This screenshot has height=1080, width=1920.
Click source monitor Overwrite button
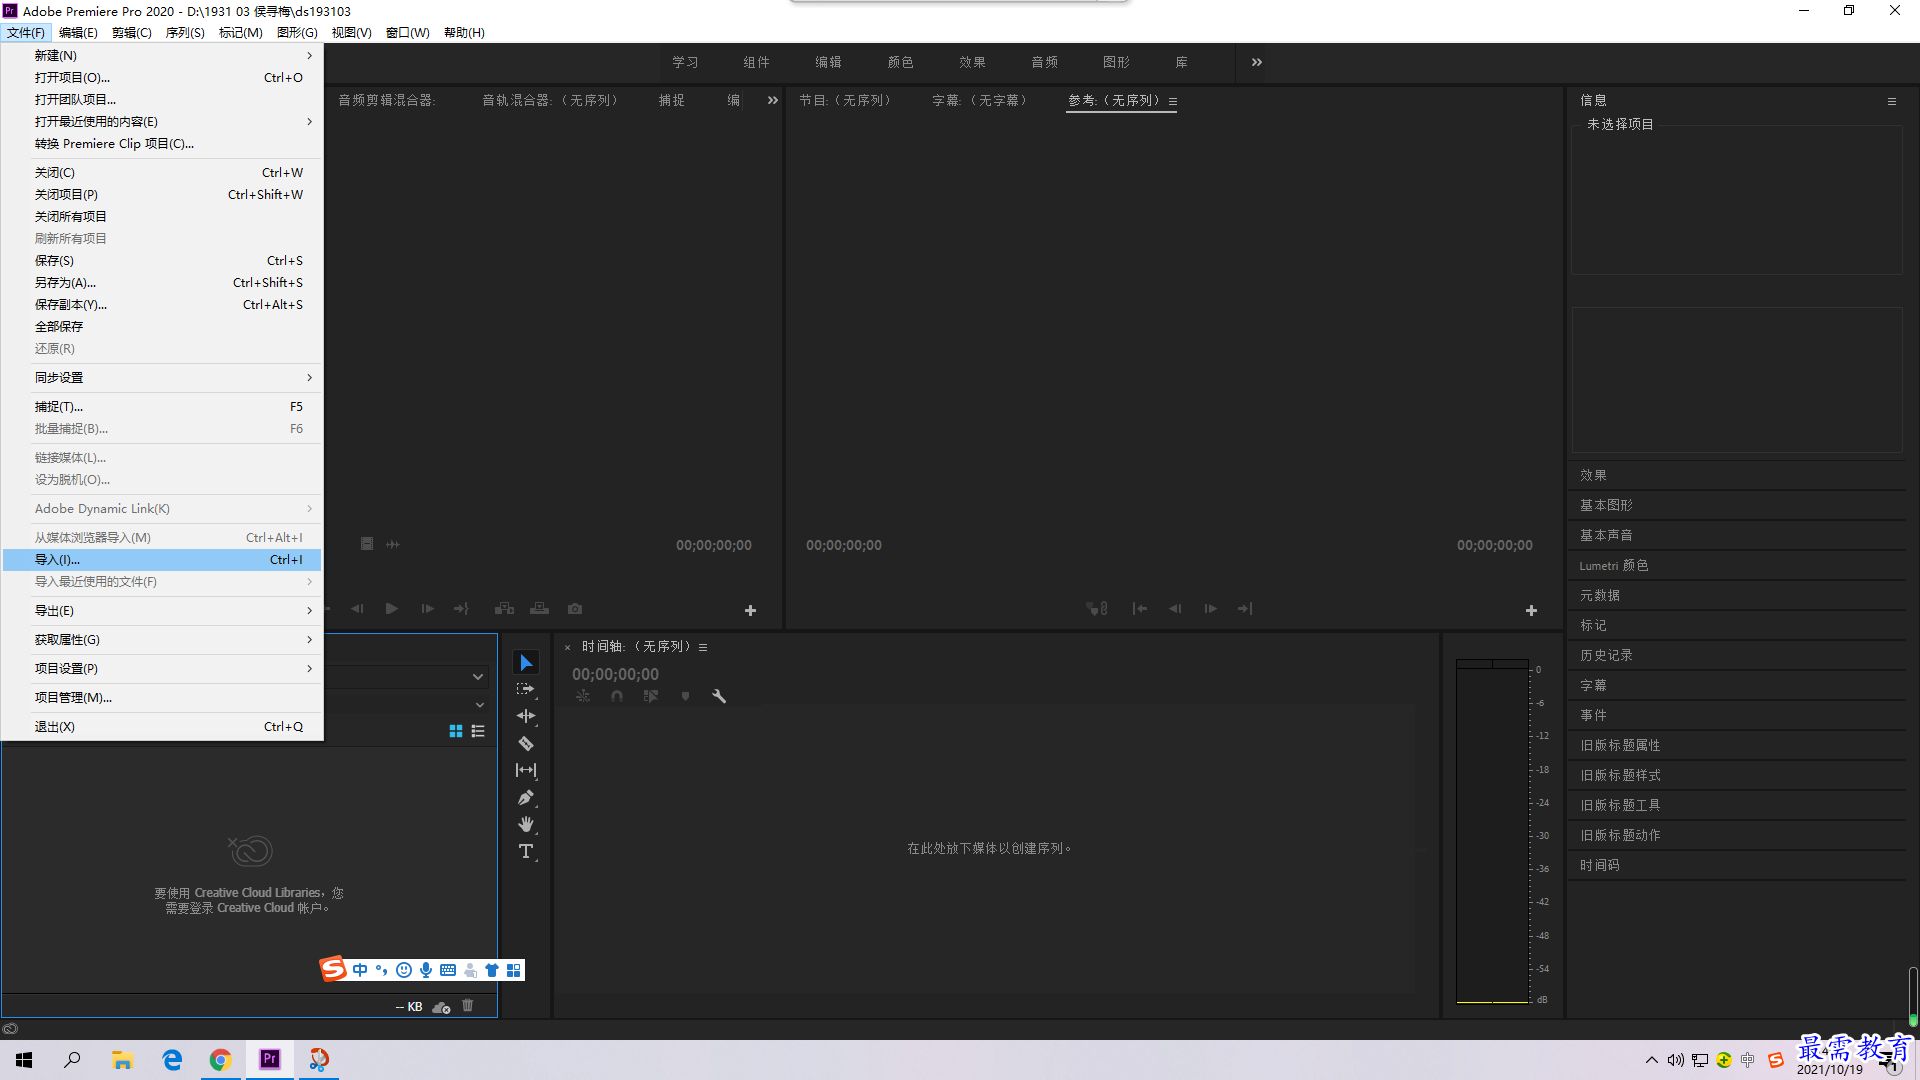pos(539,608)
